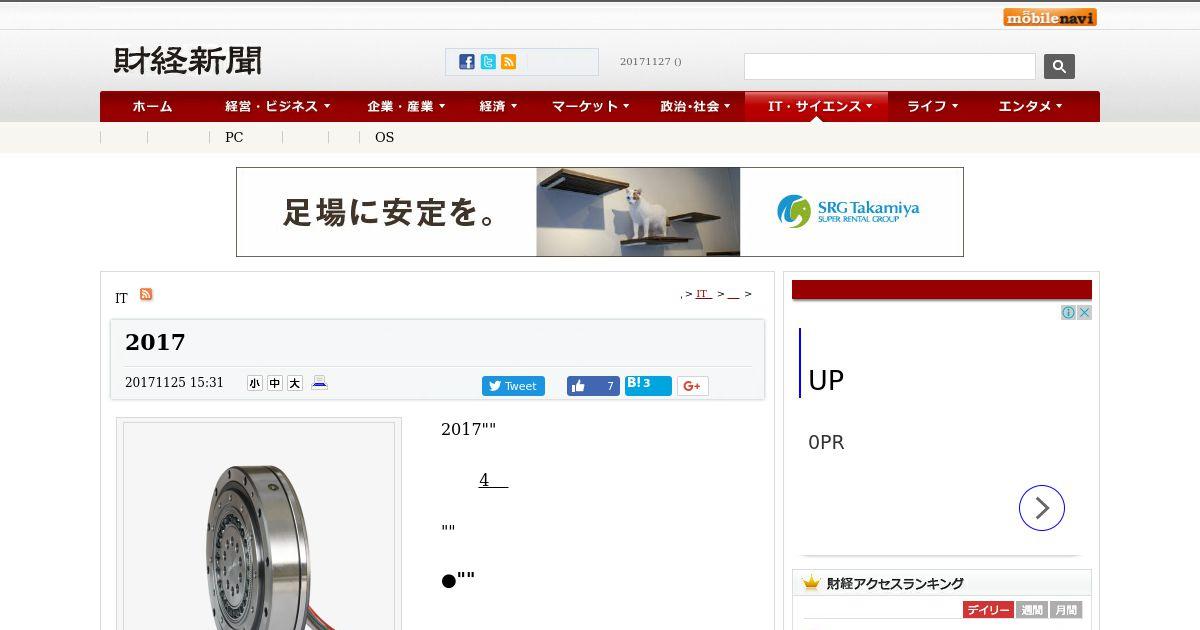The image size is (1200, 630).
Task: Click the UP sidebar advertisement text
Action: [826, 380]
